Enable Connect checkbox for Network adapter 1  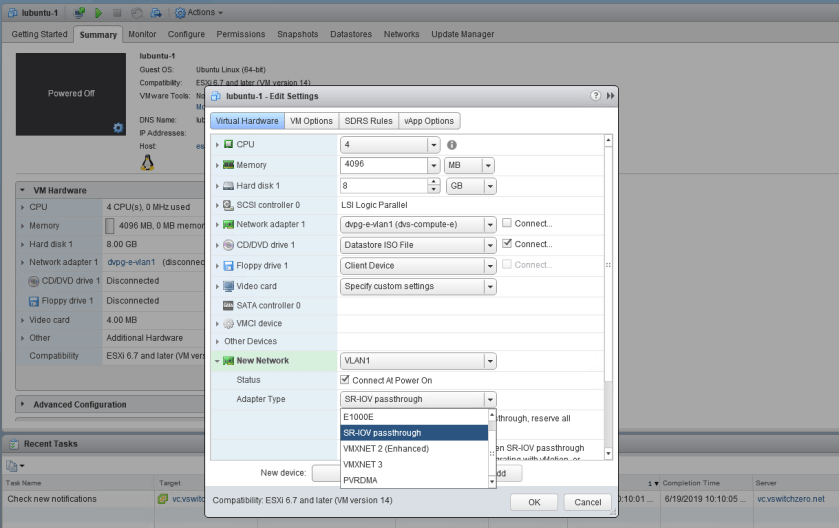507,224
